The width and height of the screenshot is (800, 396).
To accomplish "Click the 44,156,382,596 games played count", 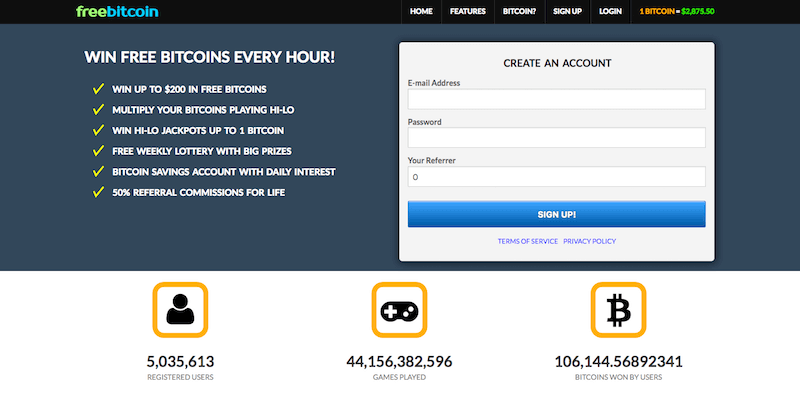I will tap(399, 362).
